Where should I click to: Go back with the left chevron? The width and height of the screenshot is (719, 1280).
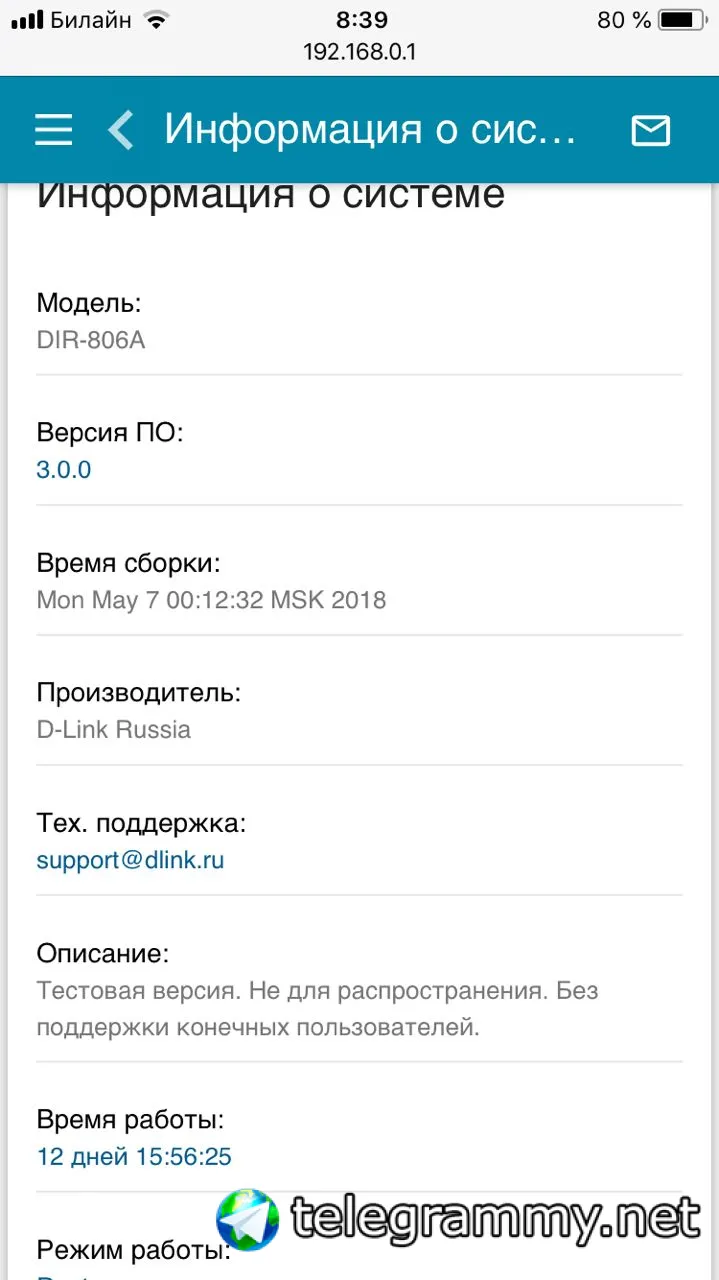point(121,130)
